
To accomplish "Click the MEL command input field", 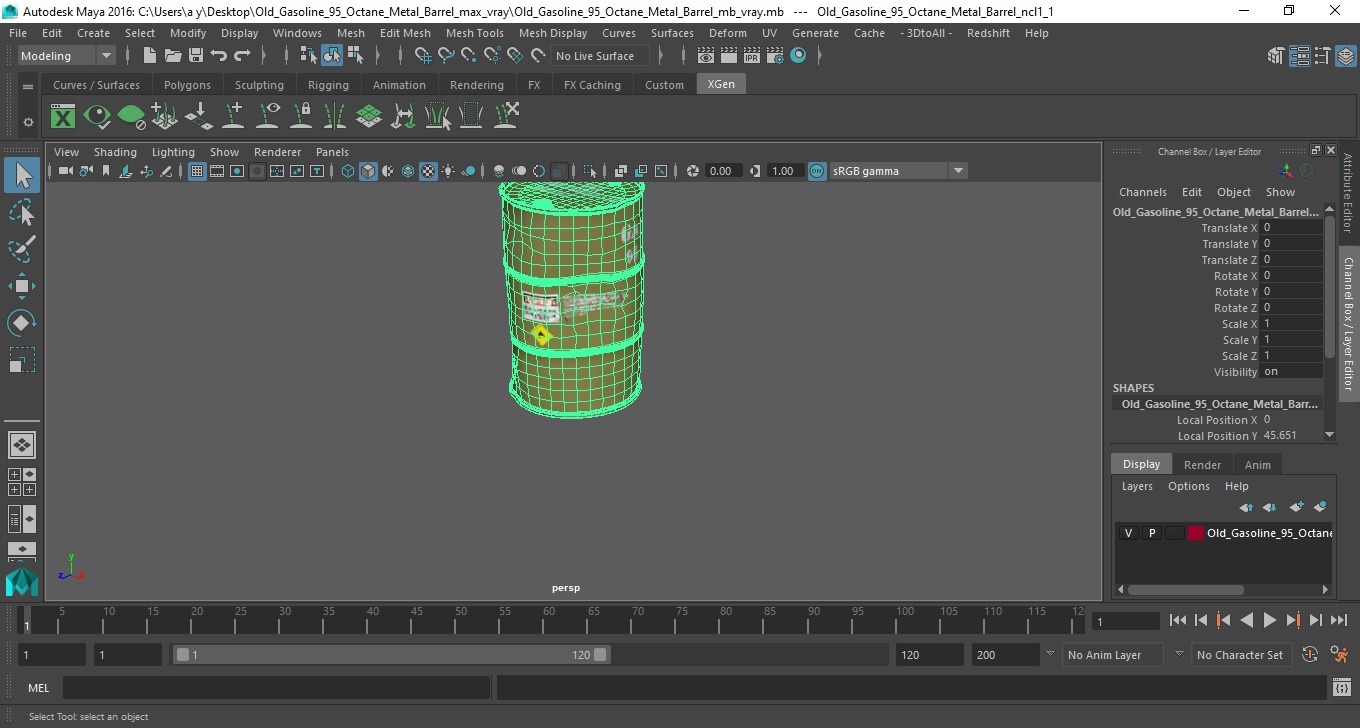I will click(x=276, y=687).
